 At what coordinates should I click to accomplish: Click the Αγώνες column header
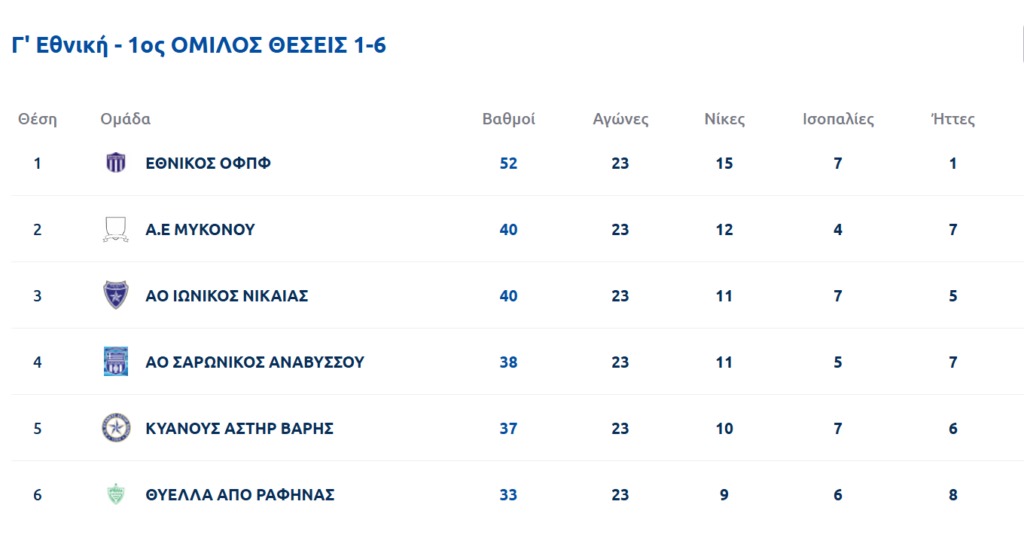[x=620, y=119]
